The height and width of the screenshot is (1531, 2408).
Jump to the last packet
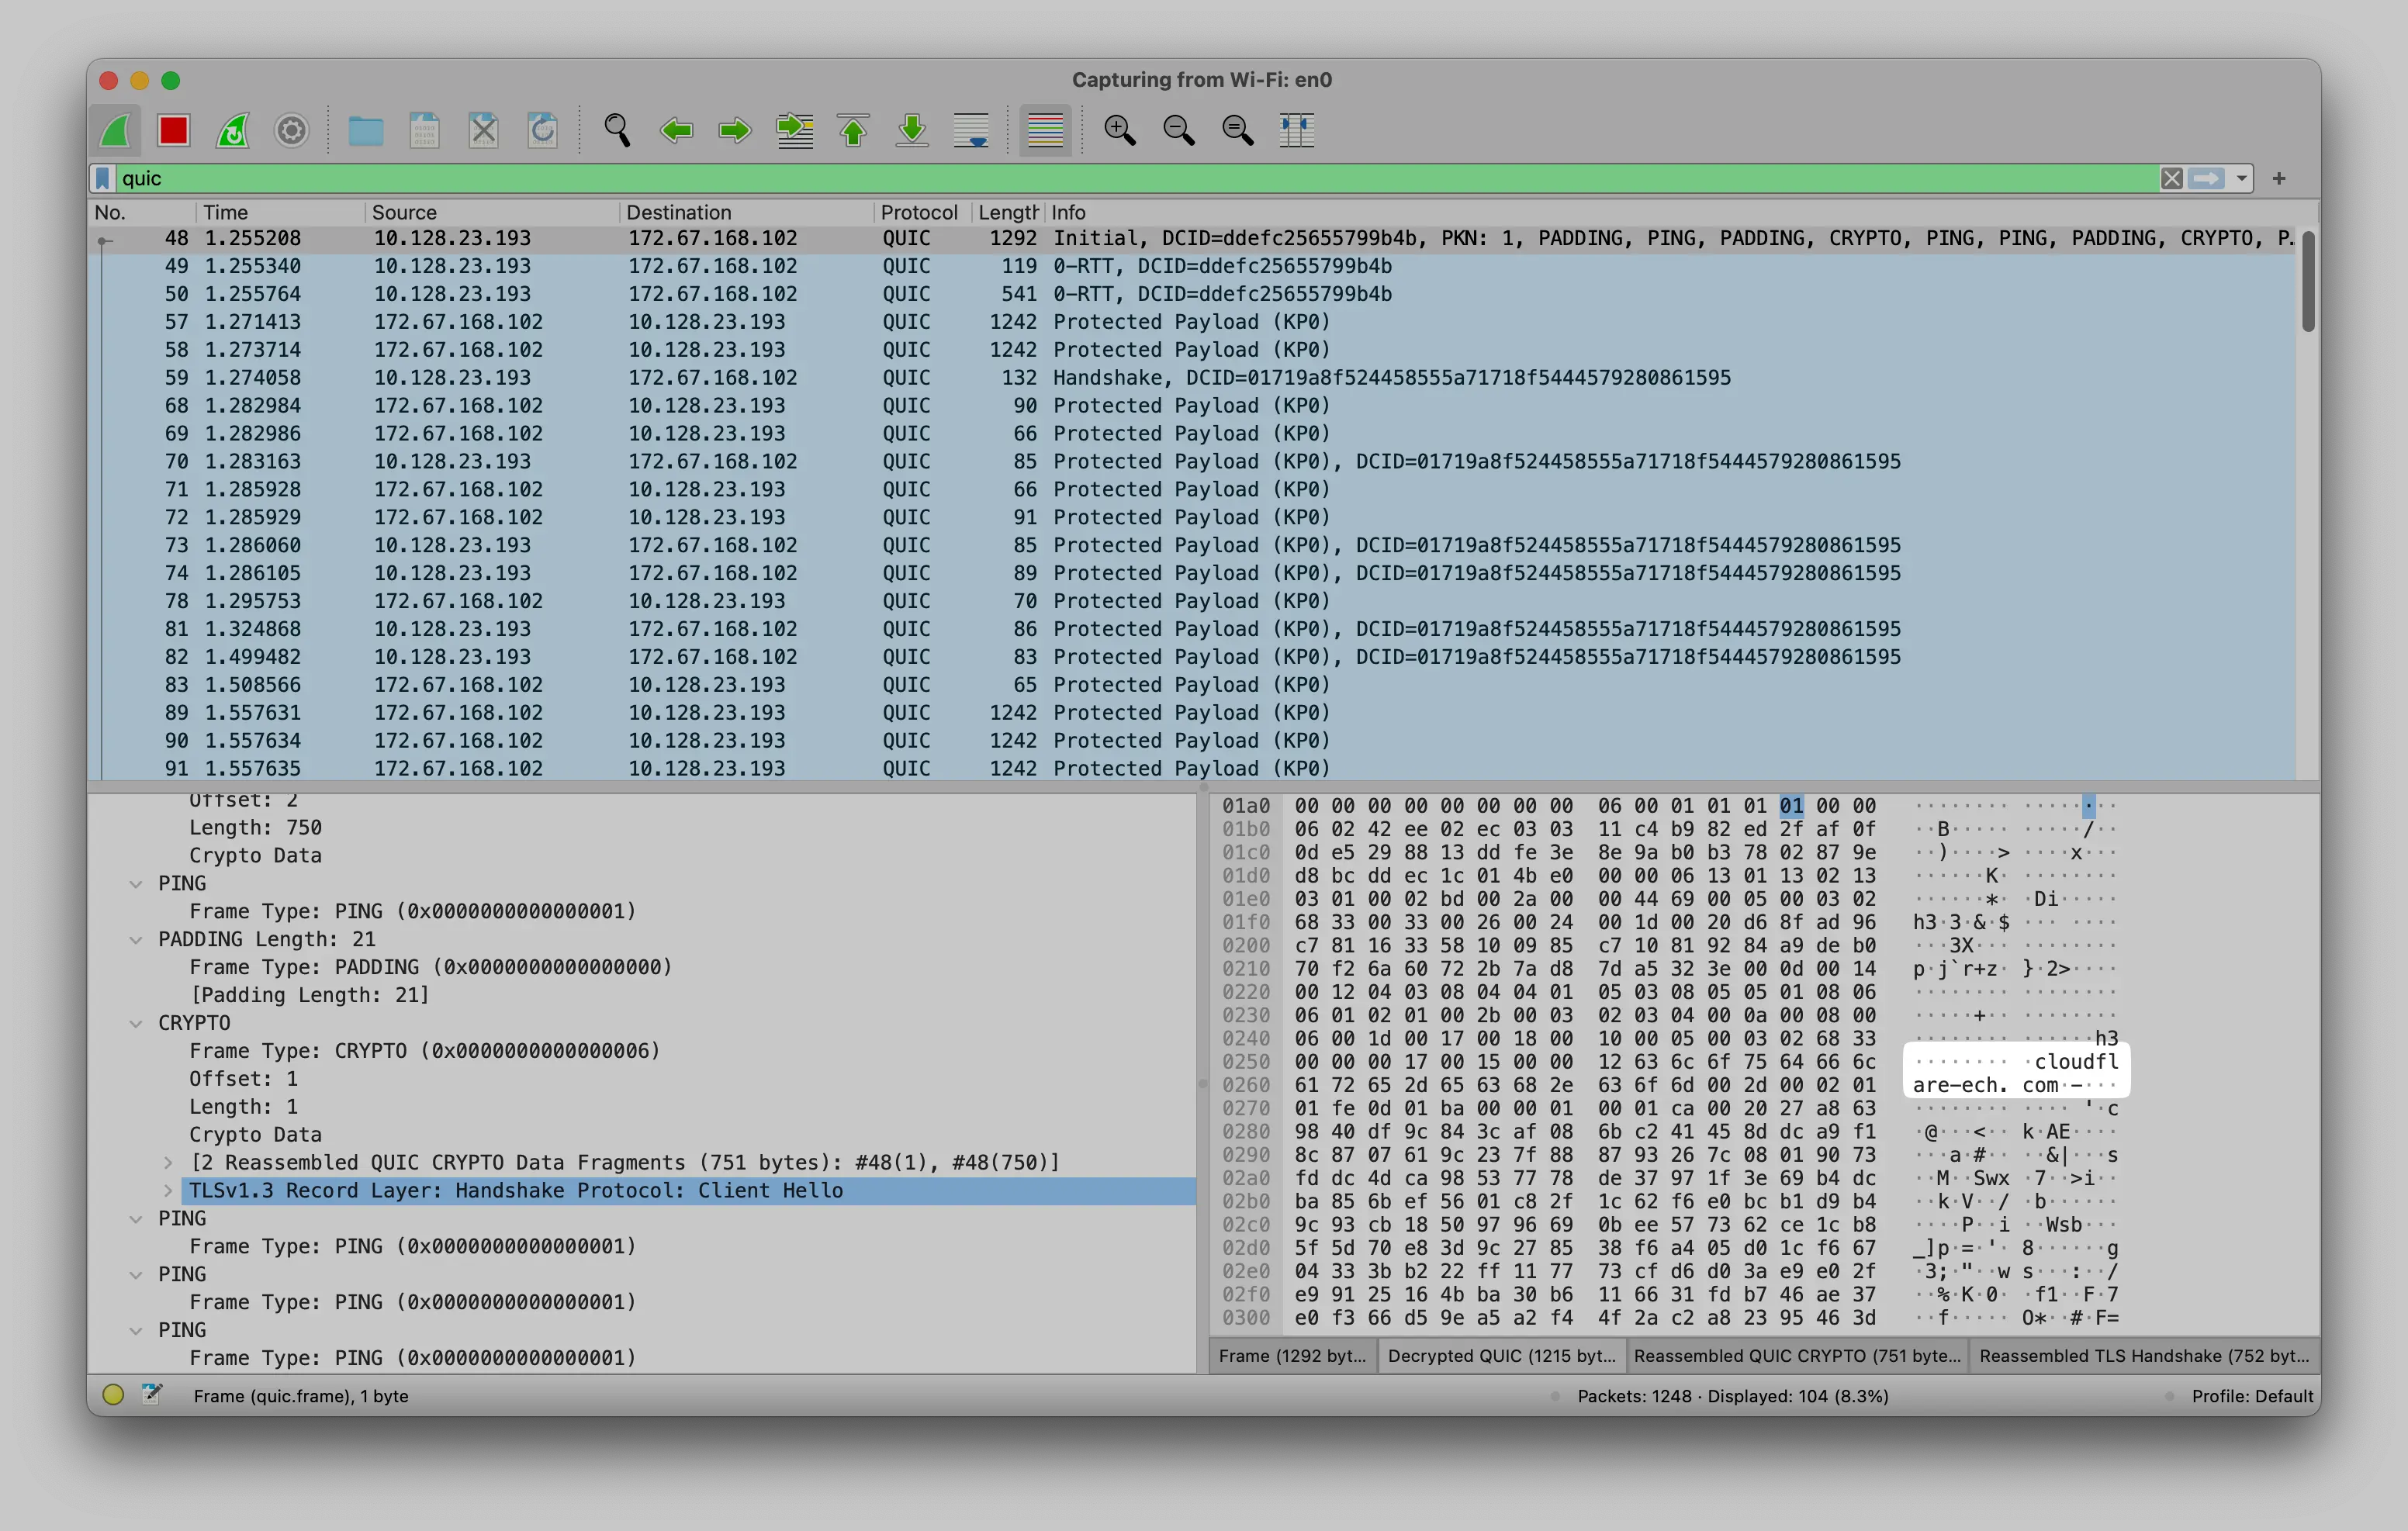point(912,130)
